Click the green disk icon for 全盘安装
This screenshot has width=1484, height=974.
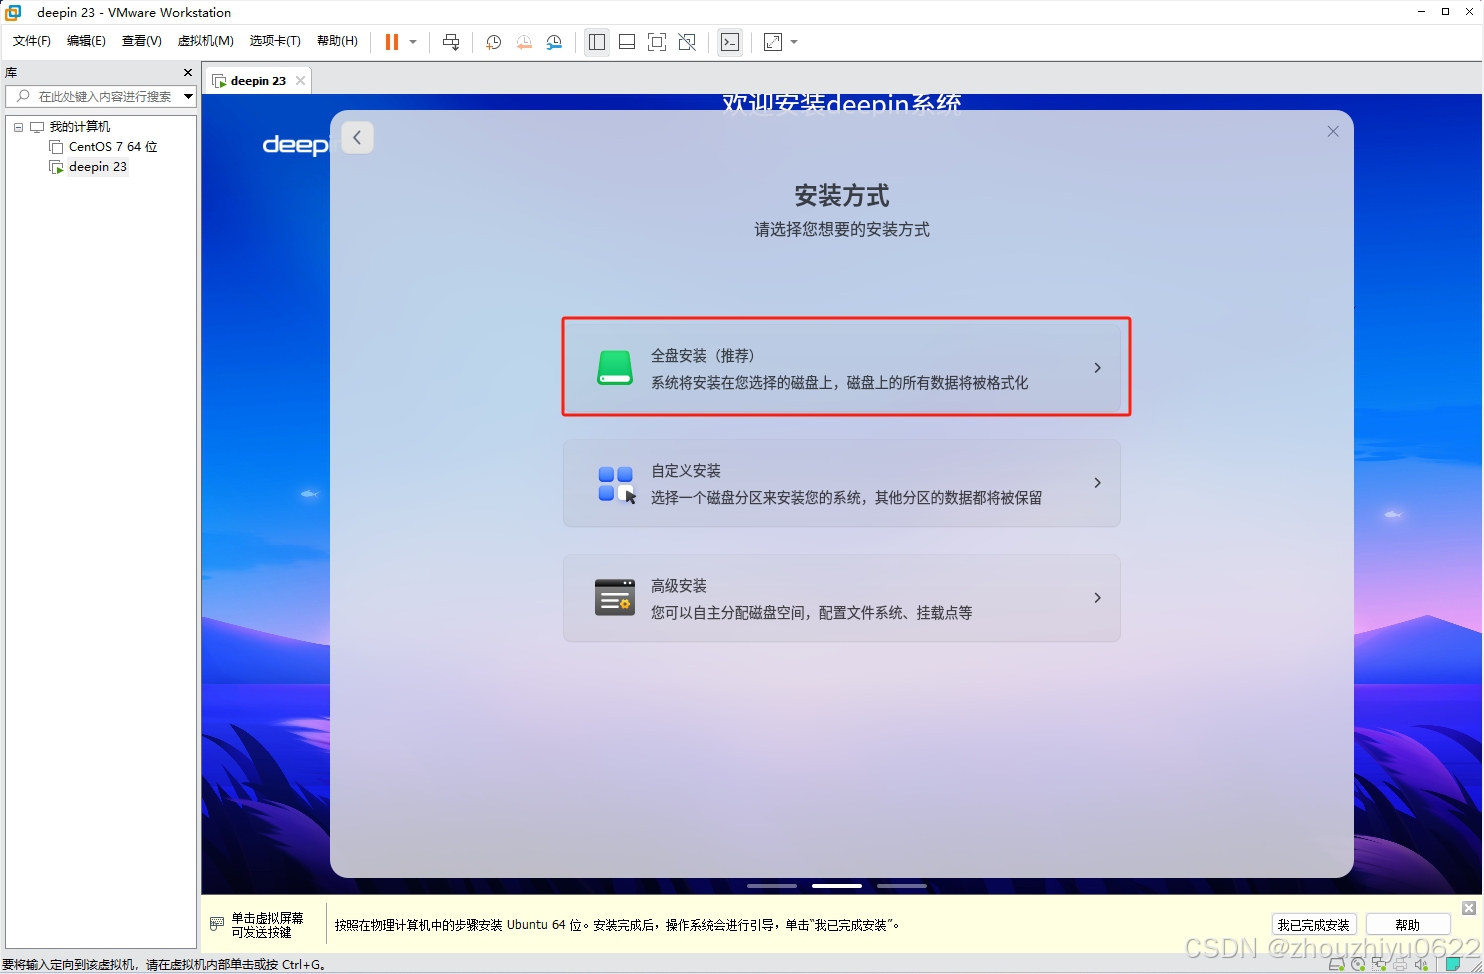[615, 368]
